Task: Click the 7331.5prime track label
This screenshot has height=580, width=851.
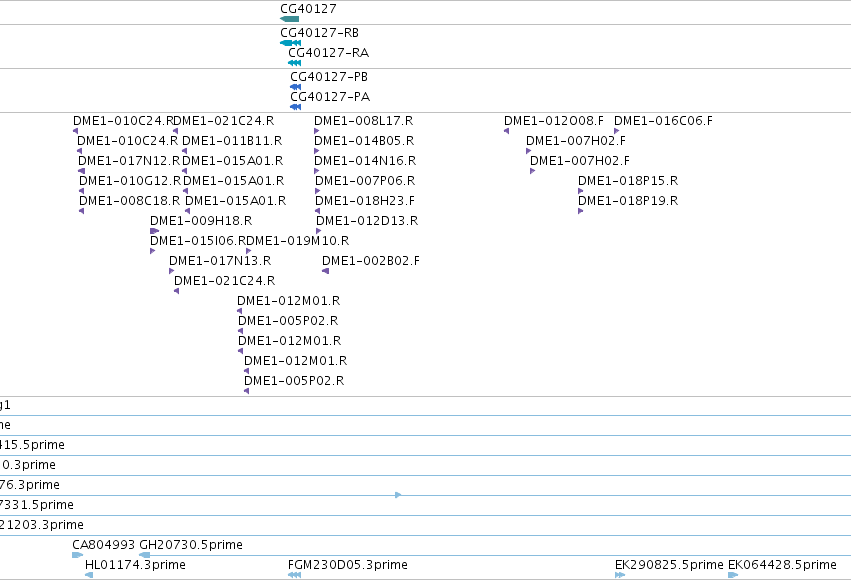Action: 37,505
